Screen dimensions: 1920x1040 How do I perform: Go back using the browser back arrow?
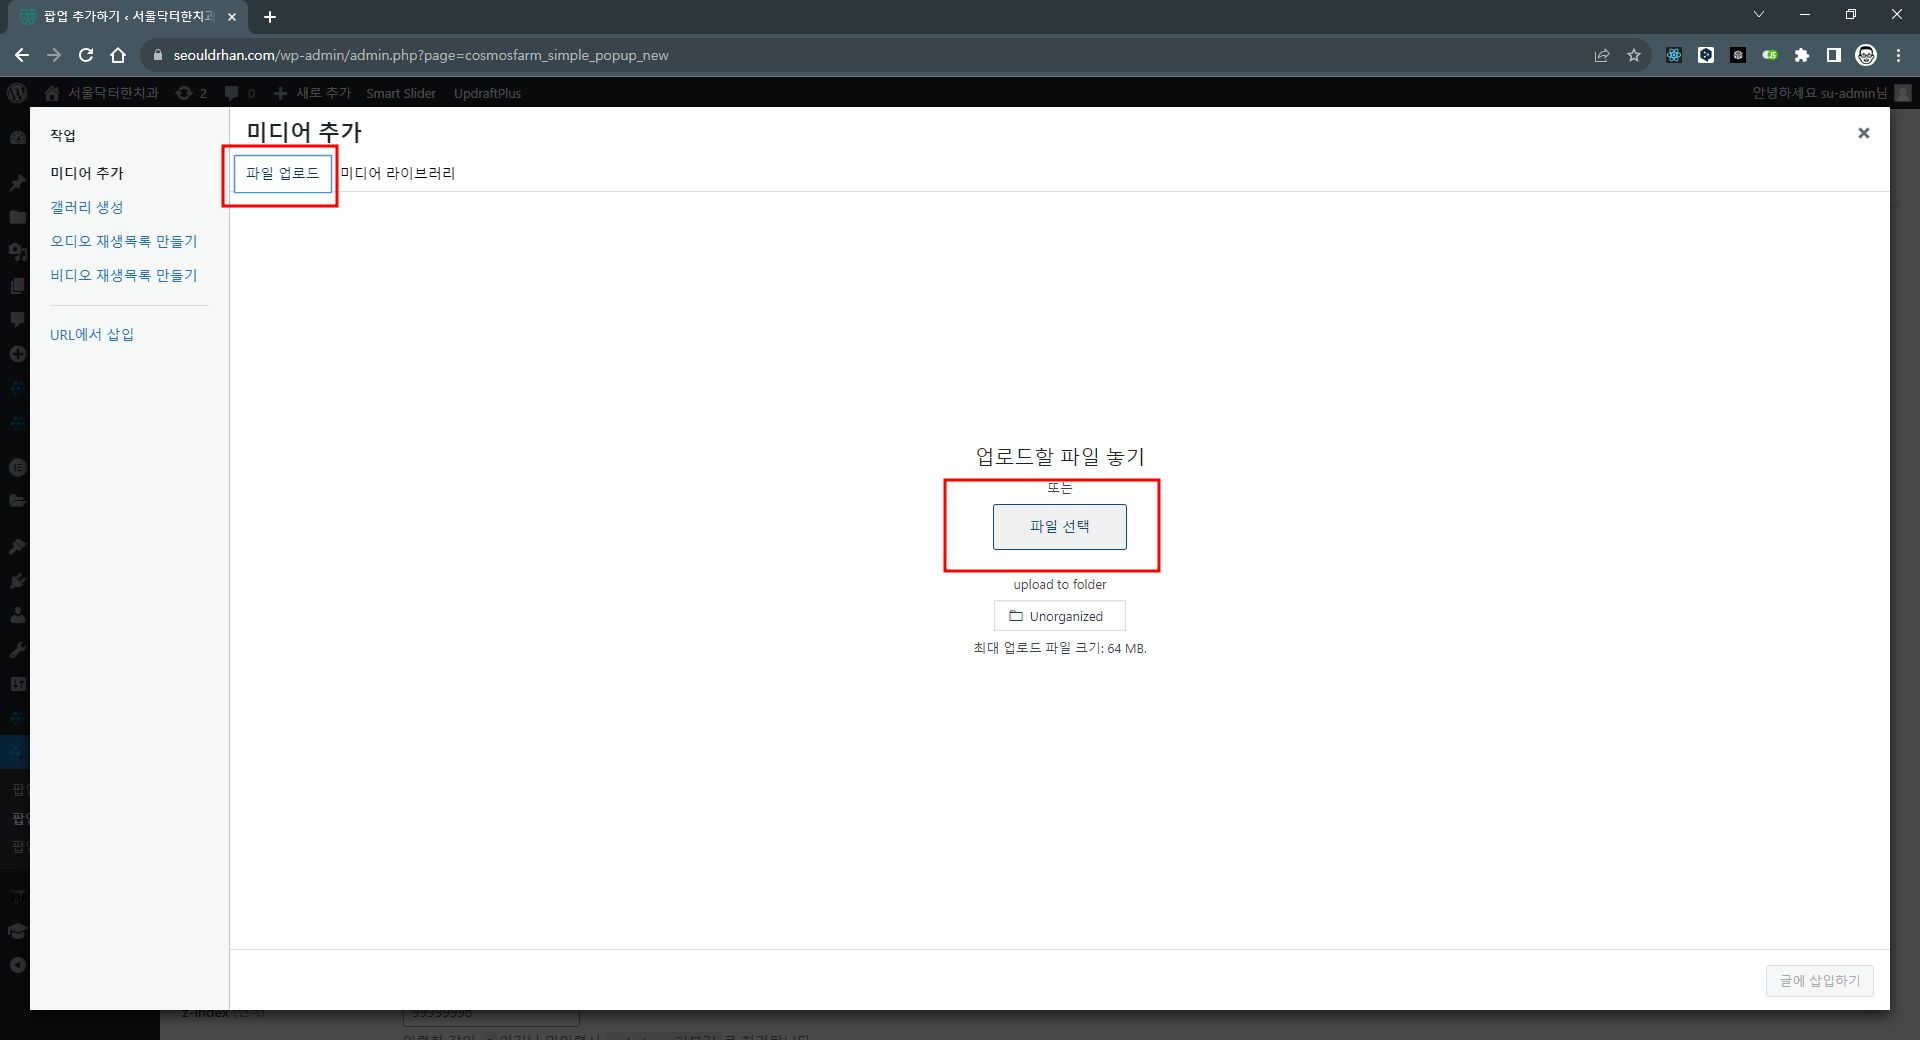(22, 55)
